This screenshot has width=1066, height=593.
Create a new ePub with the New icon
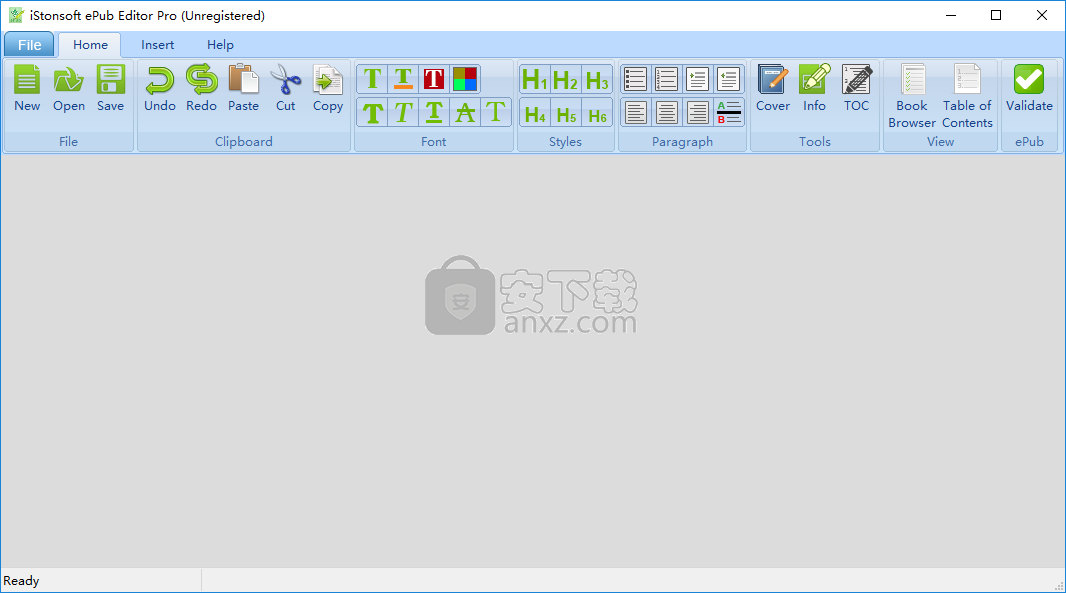(27, 88)
